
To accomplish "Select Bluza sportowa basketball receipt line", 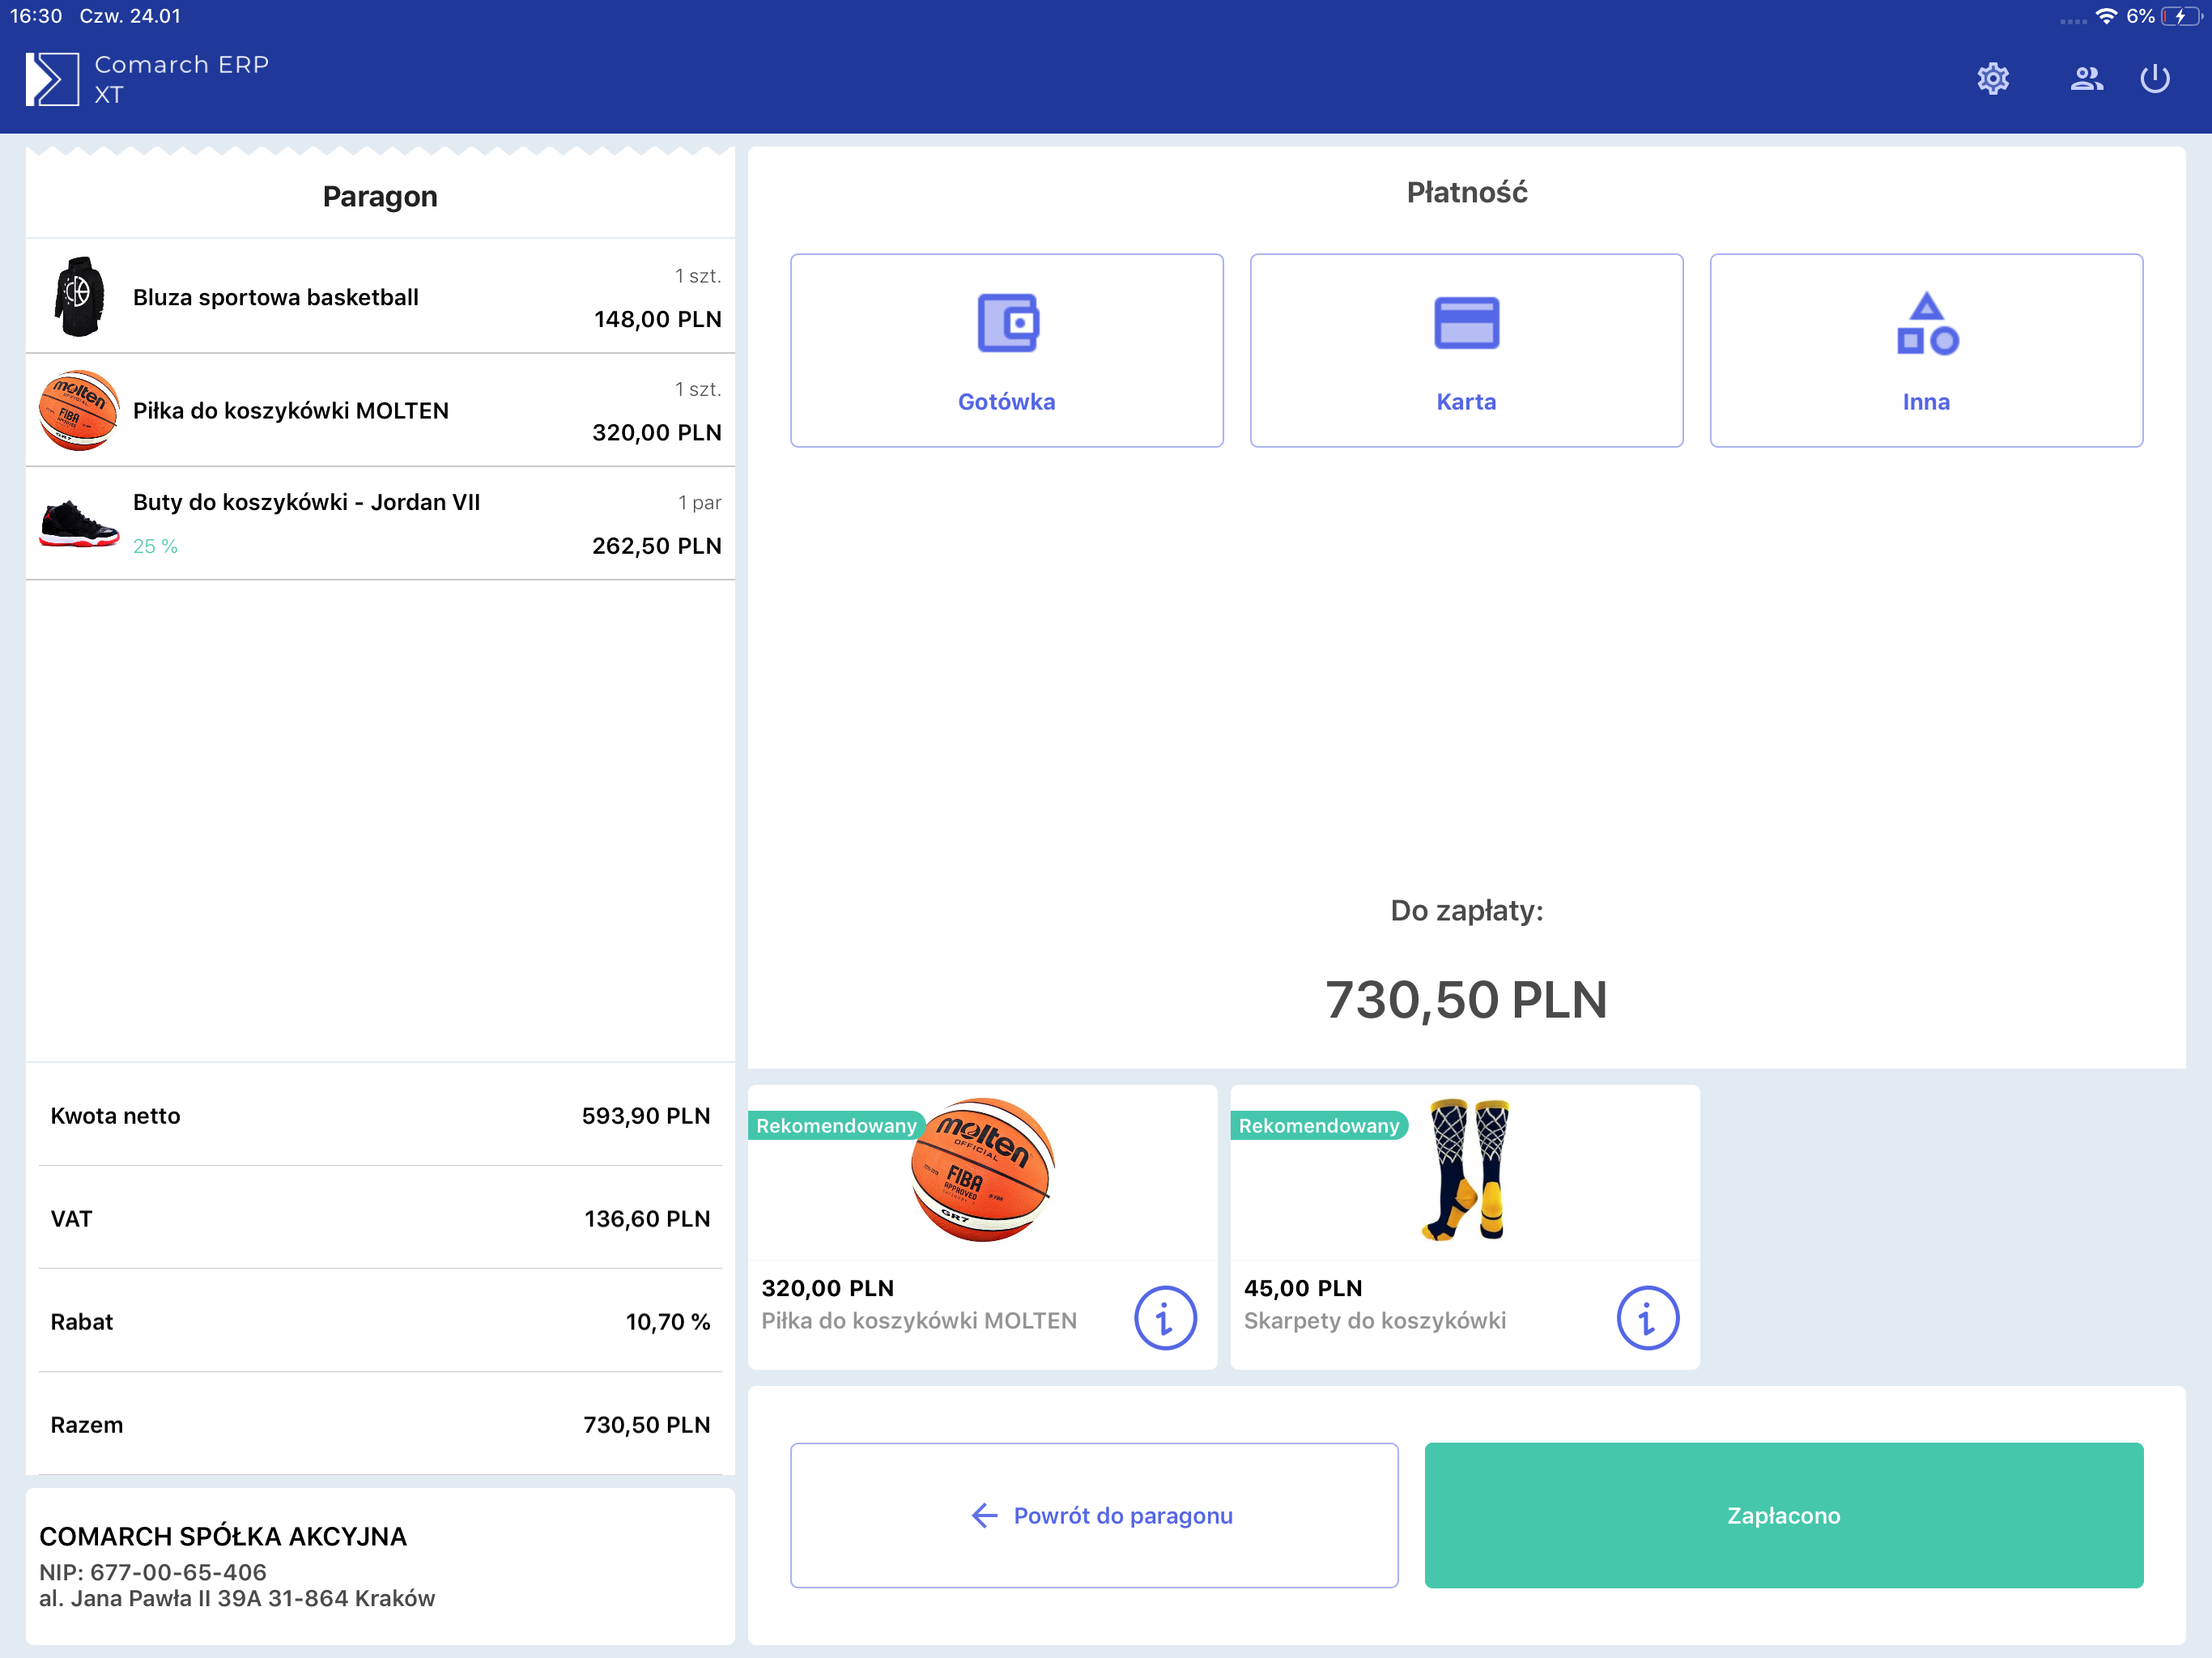I will (x=380, y=297).
